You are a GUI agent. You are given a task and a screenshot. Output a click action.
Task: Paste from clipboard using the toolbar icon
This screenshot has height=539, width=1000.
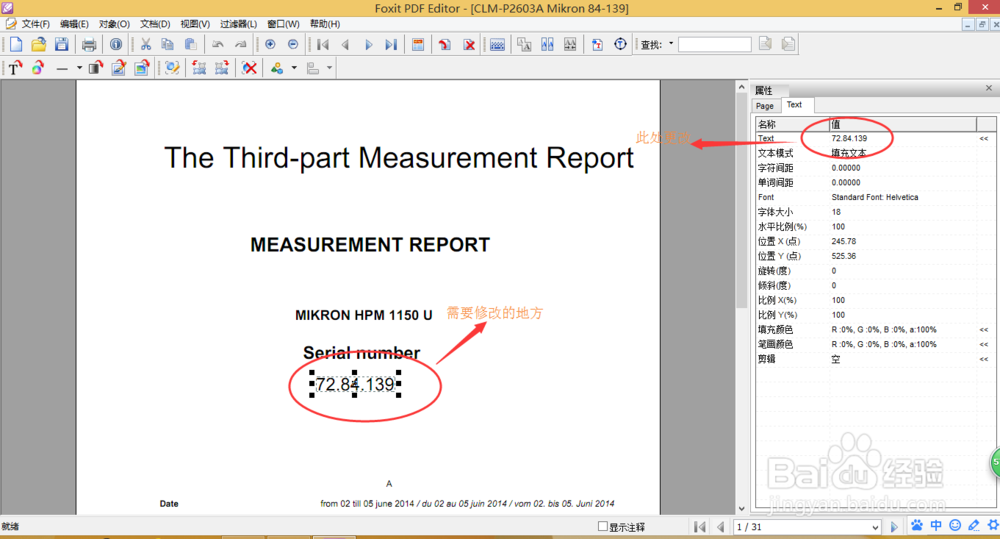pyautogui.click(x=190, y=45)
